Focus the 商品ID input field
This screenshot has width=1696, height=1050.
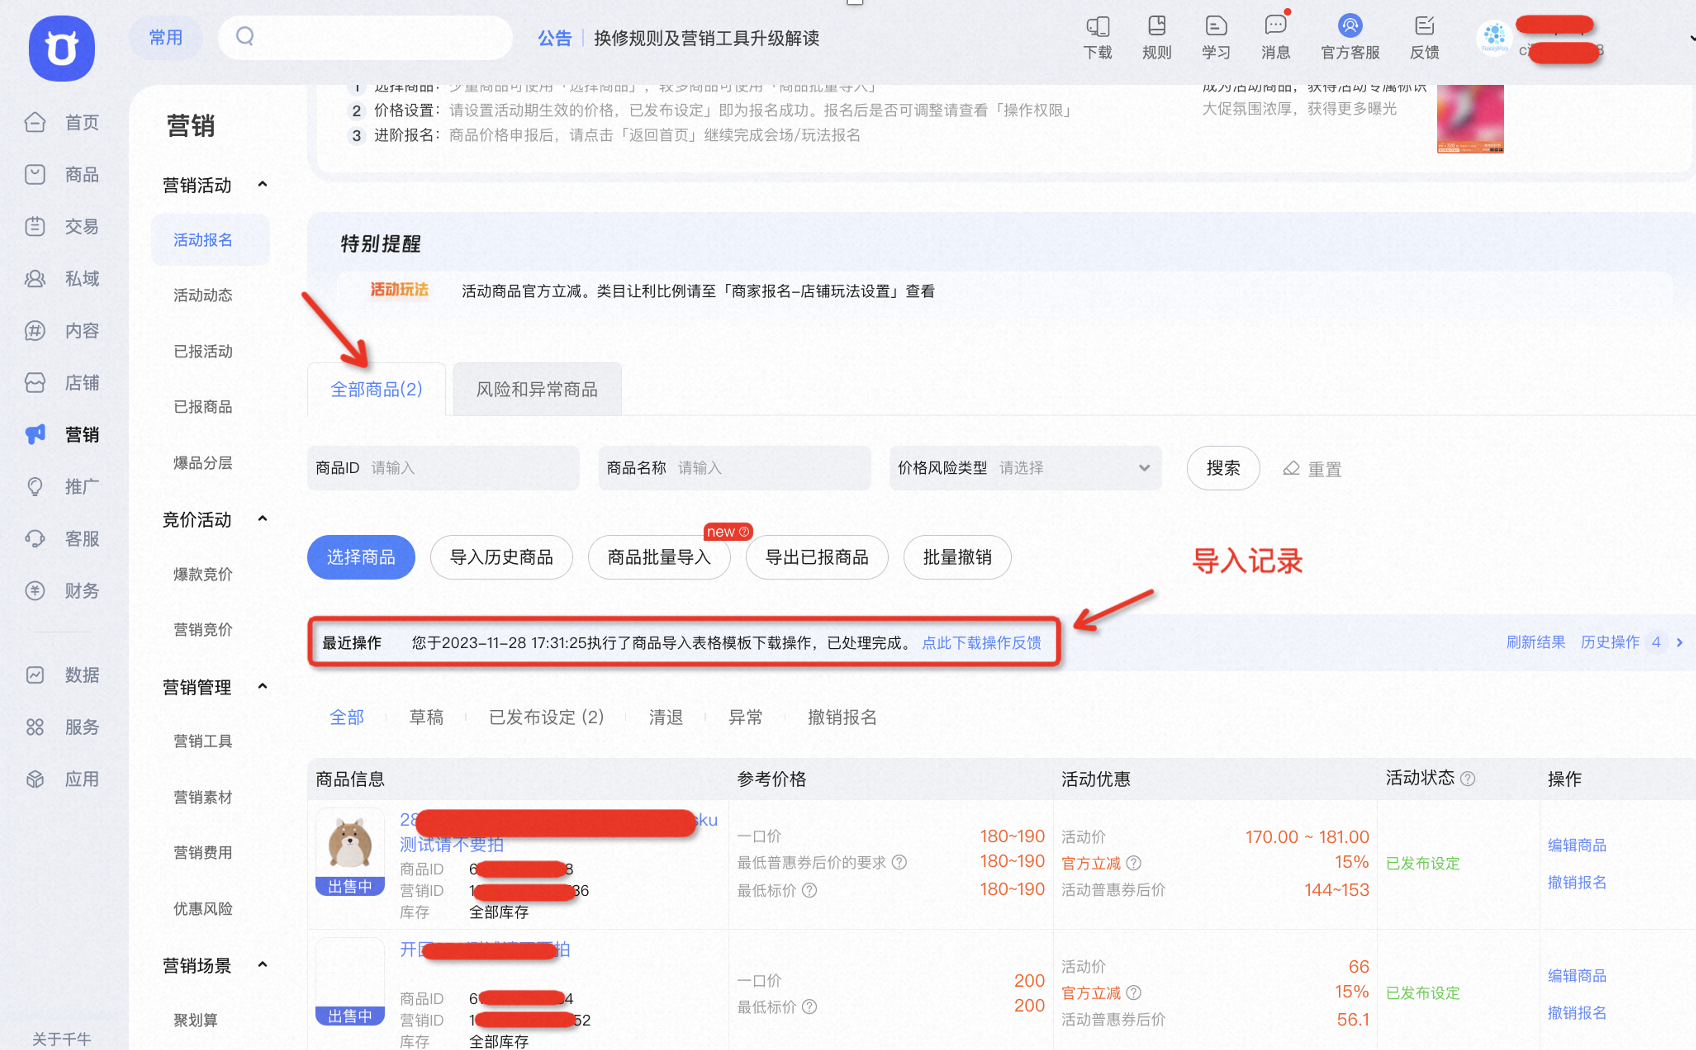(443, 468)
